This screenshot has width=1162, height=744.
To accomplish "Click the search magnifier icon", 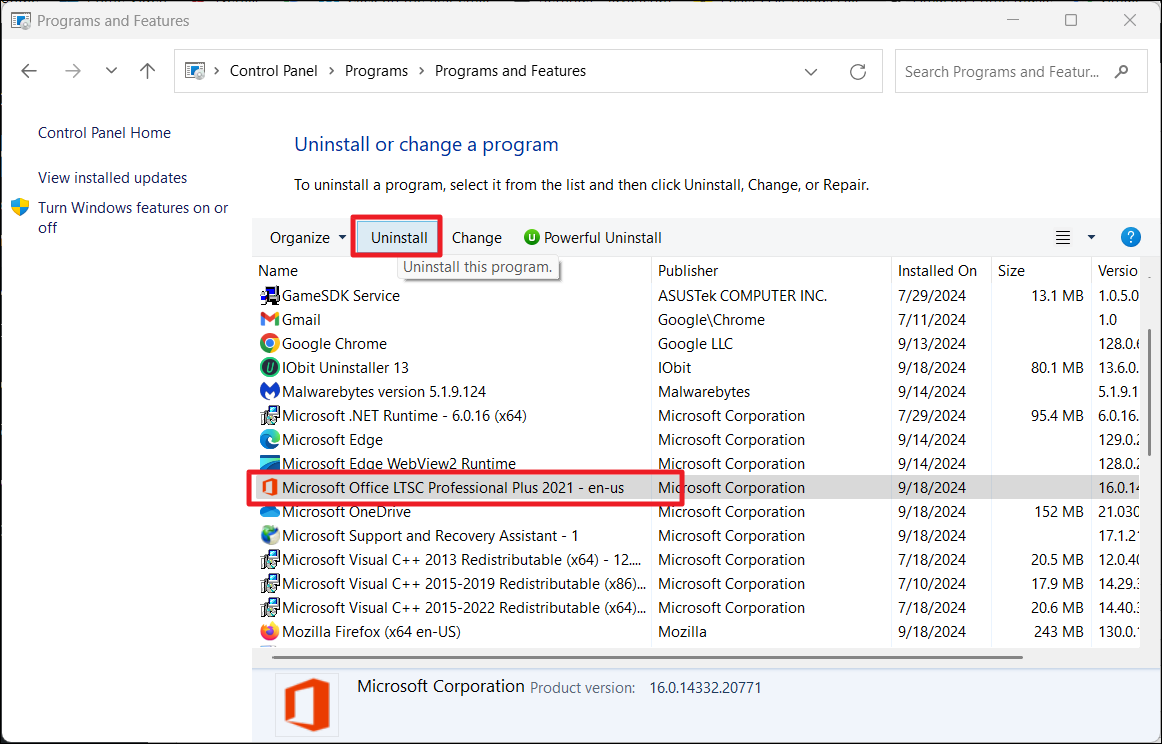I will (1122, 72).
